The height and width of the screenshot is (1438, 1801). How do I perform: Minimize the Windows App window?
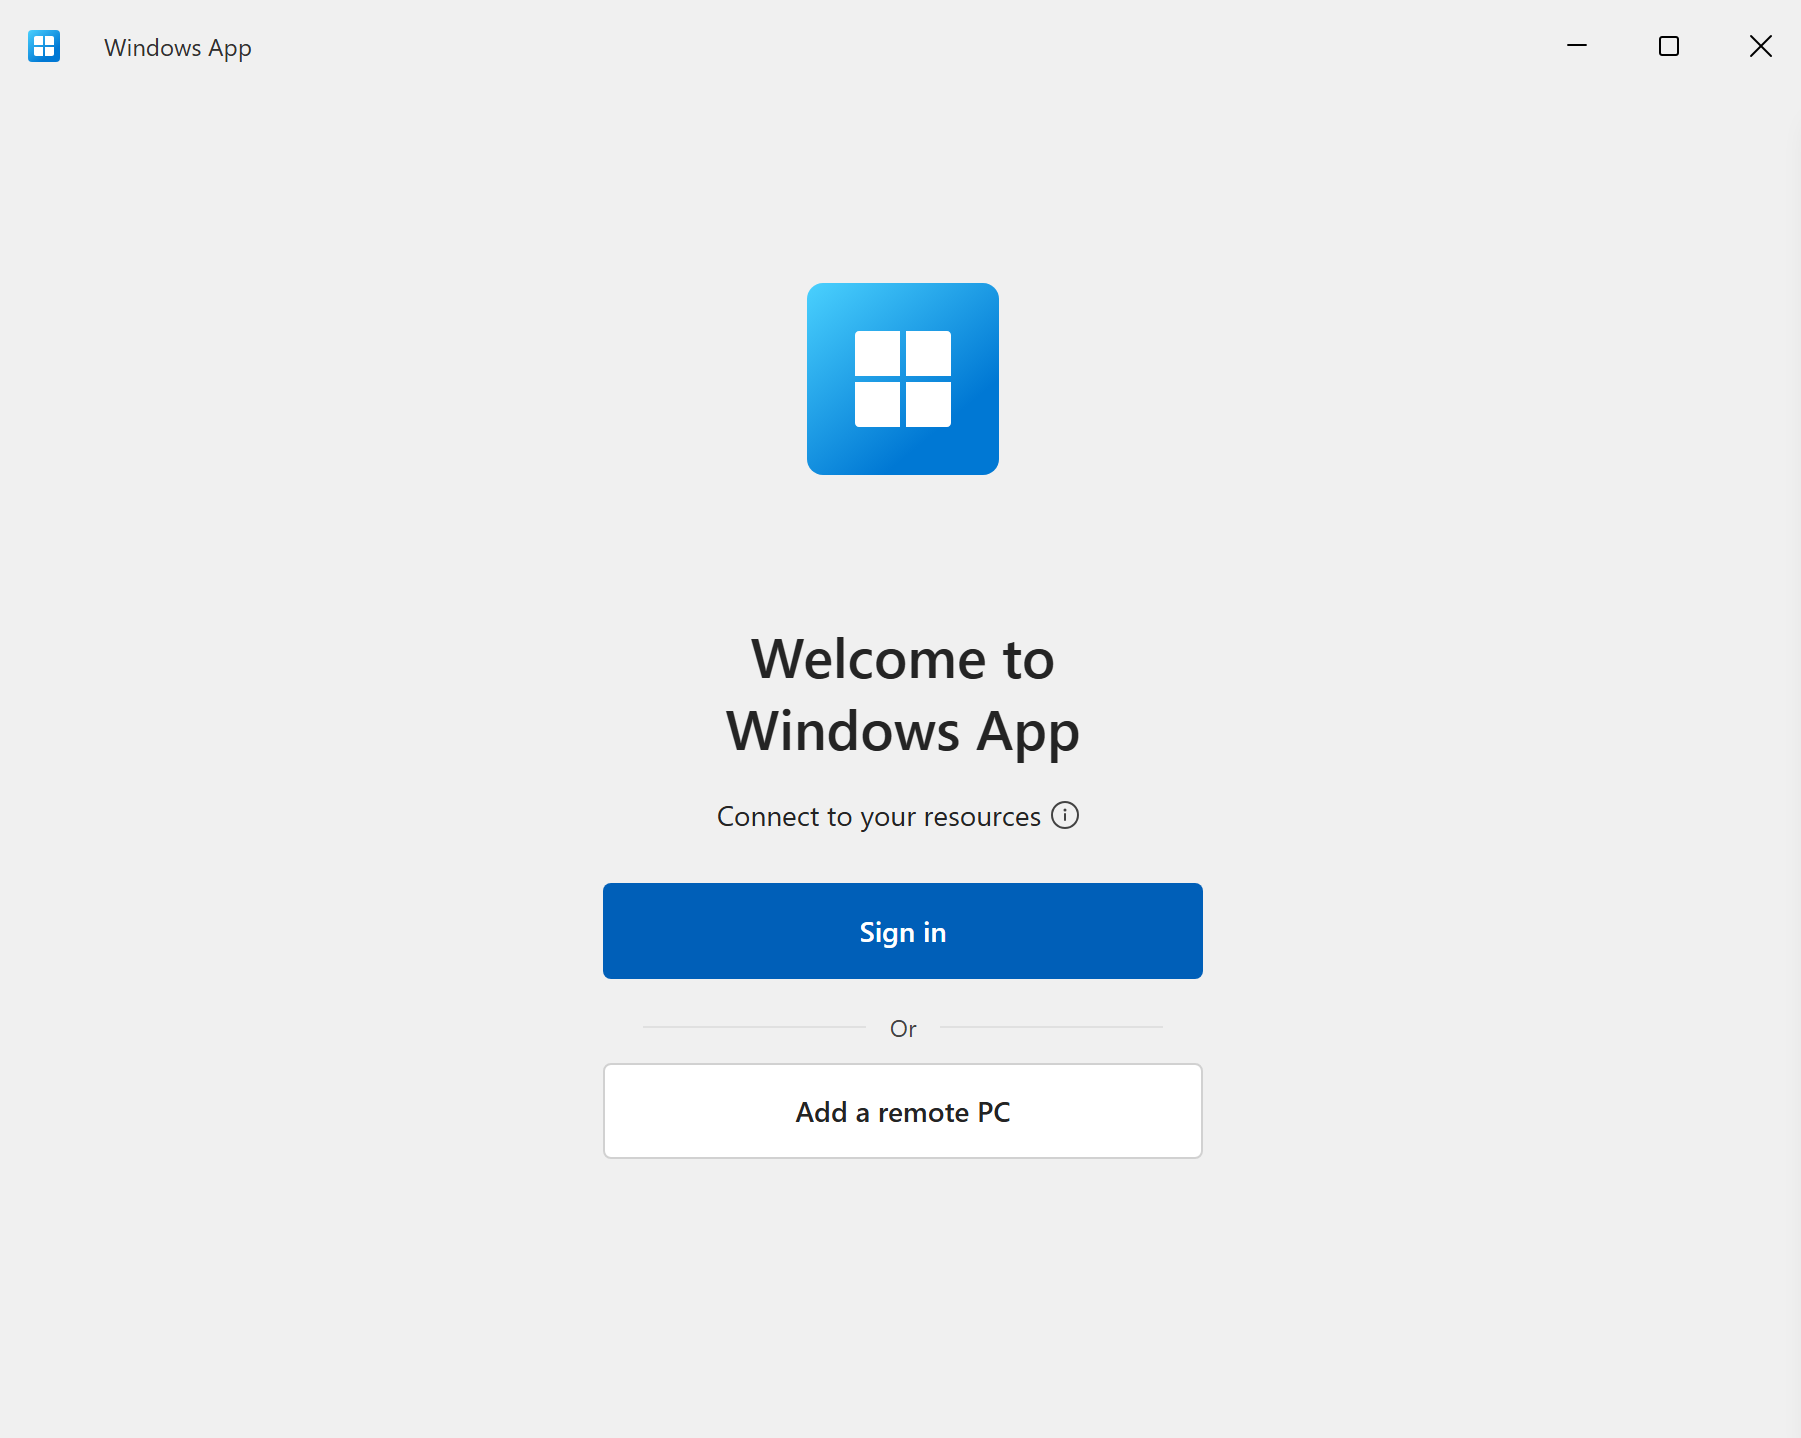(1577, 46)
